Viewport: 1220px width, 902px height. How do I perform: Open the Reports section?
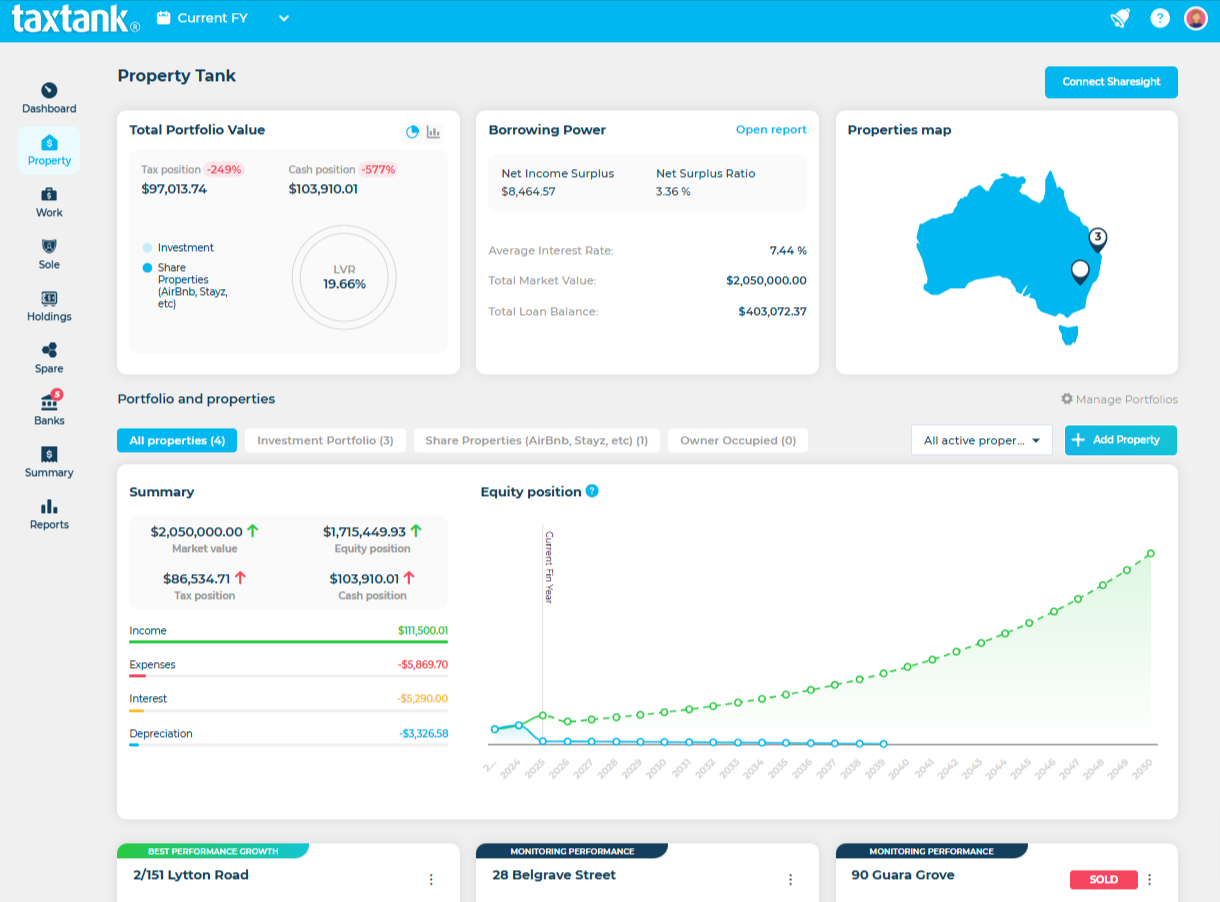[x=48, y=512]
